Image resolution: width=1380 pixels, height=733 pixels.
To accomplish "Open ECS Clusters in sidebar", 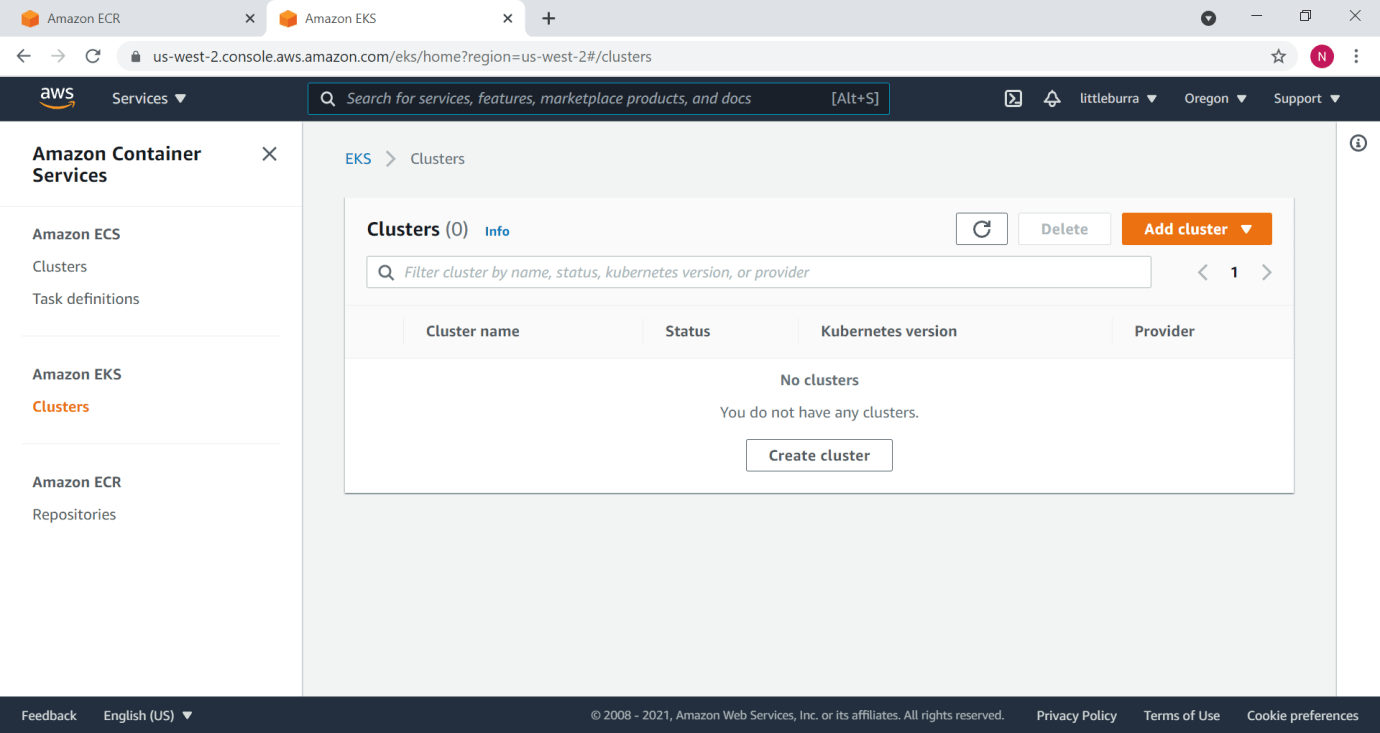I will 60,266.
